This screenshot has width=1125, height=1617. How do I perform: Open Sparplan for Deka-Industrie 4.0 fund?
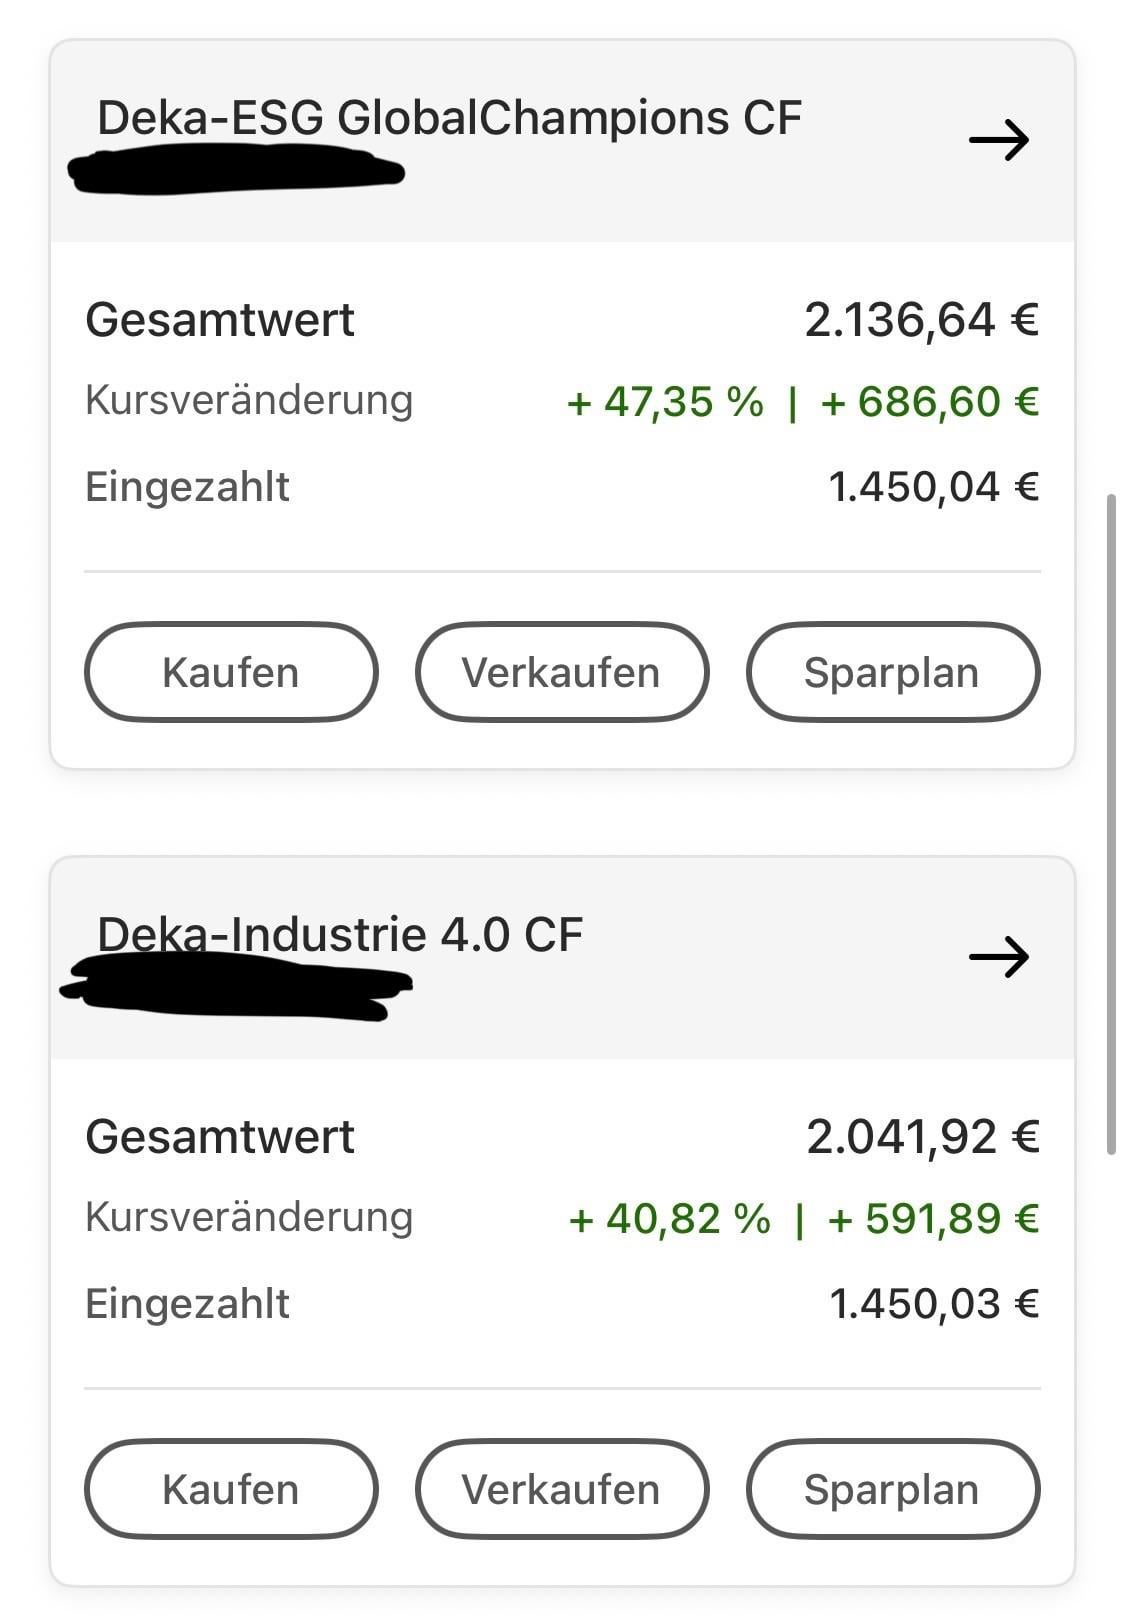(892, 1489)
